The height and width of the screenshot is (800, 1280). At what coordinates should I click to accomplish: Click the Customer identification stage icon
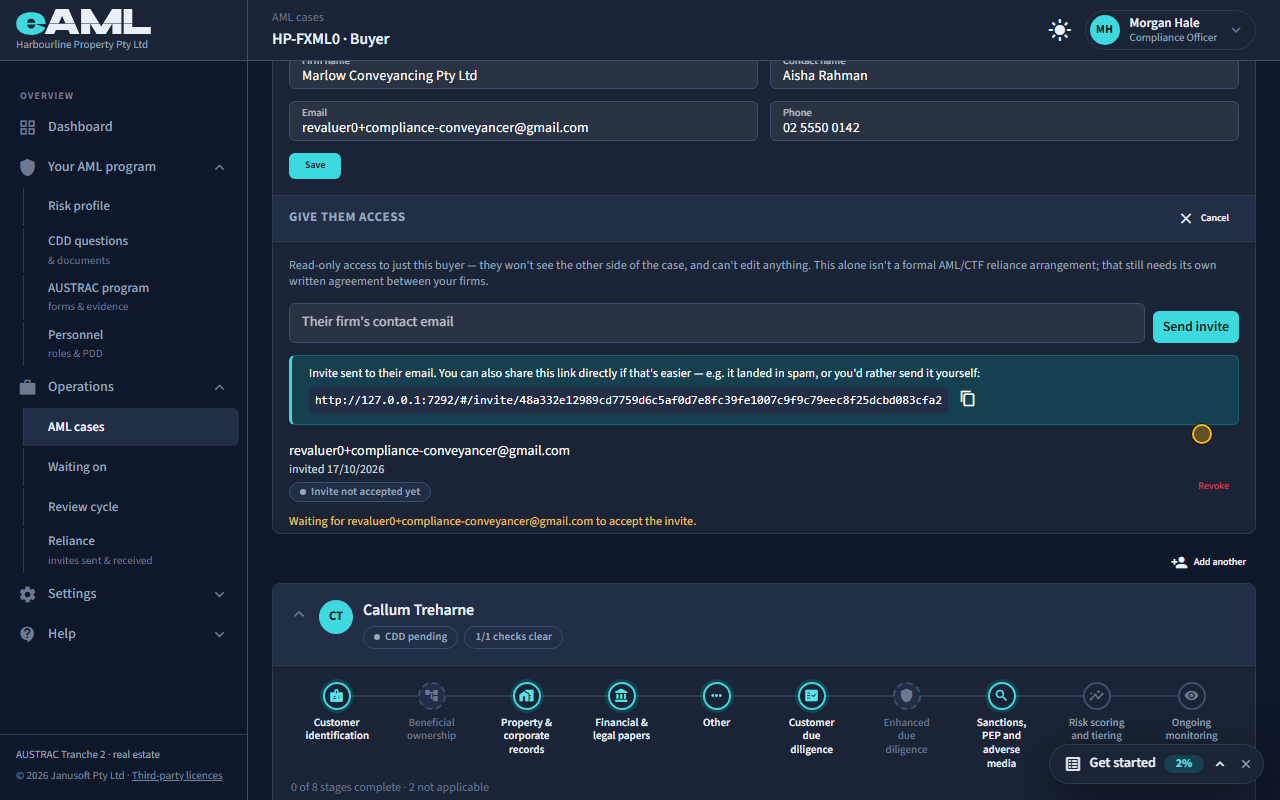(336, 695)
